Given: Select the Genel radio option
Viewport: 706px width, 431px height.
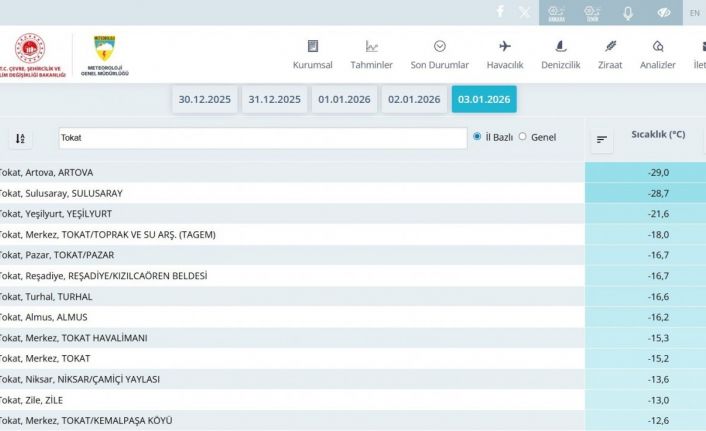Looking at the screenshot, I should click(x=522, y=137).
